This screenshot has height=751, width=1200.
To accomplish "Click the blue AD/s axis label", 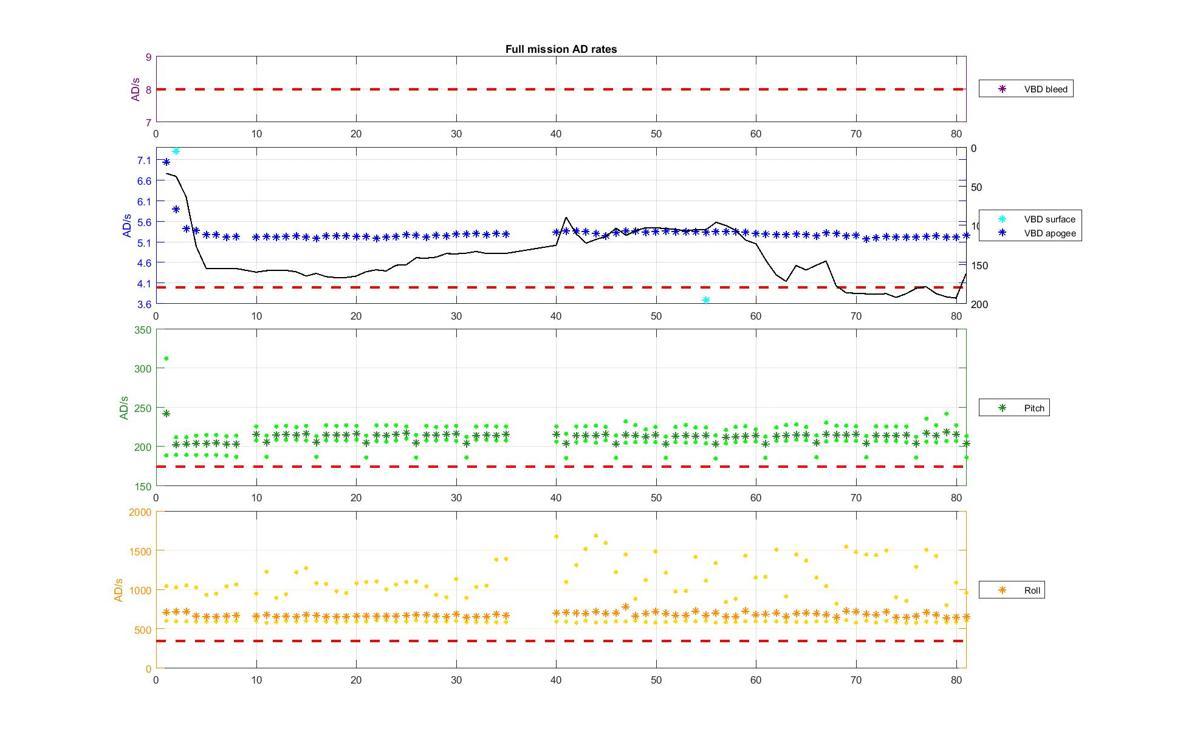I will pos(126,225).
